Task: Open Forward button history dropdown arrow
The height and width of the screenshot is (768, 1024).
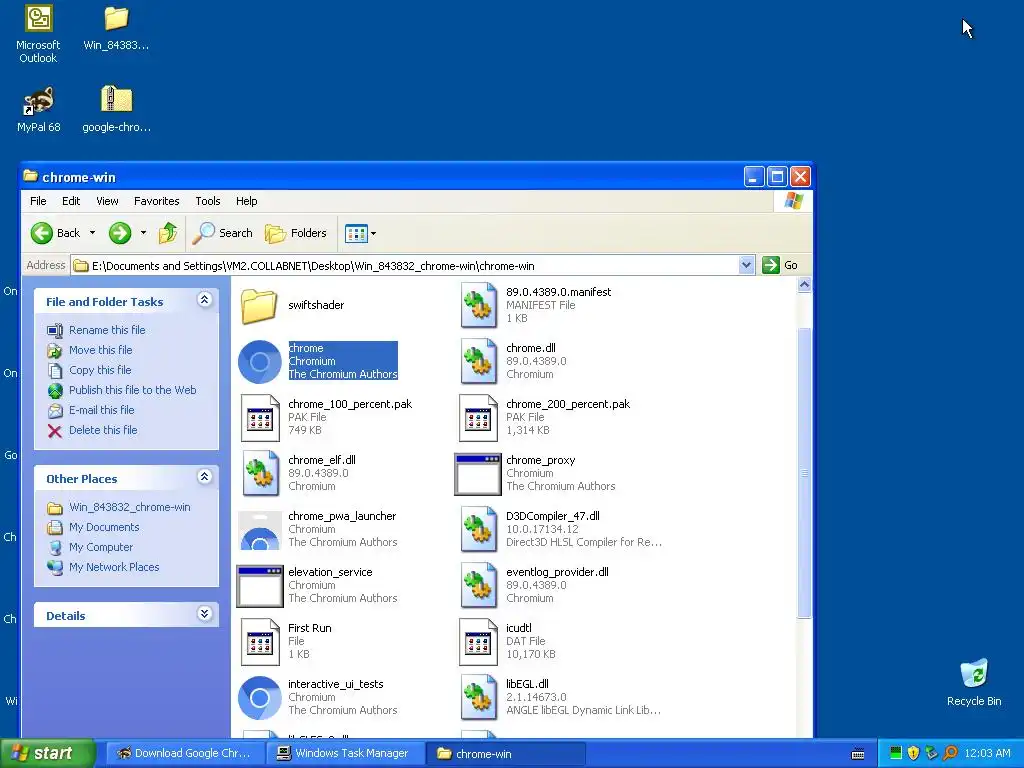Action: tap(143, 233)
